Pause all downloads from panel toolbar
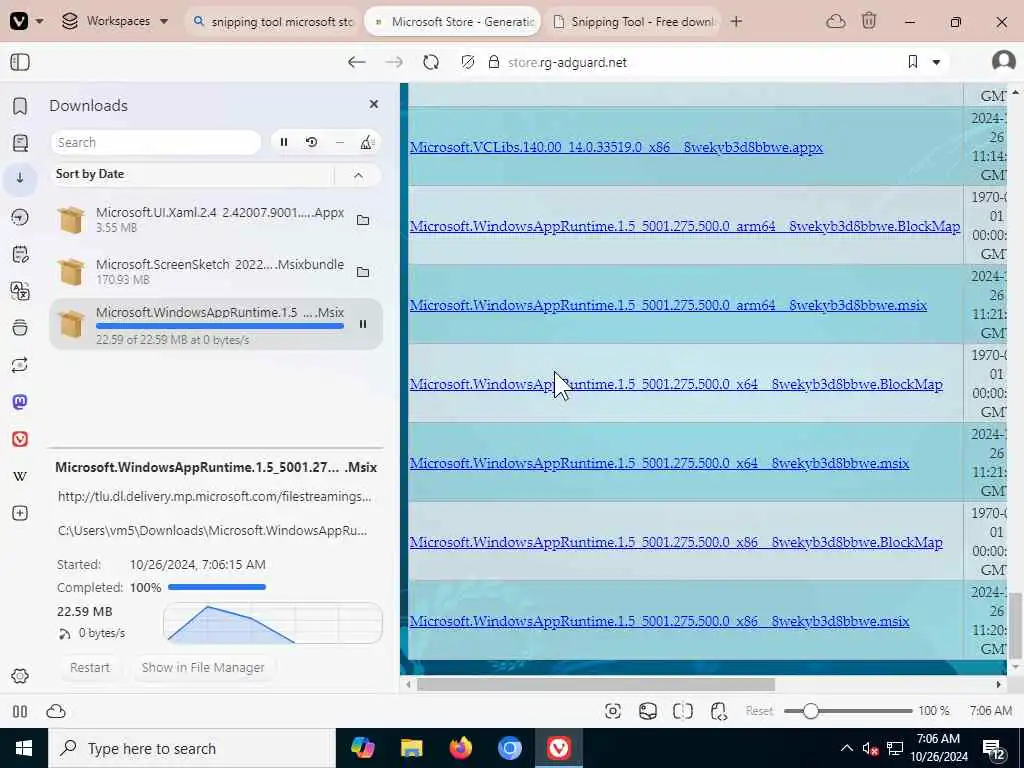The height and width of the screenshot is (768, 1024). (284, 142)
